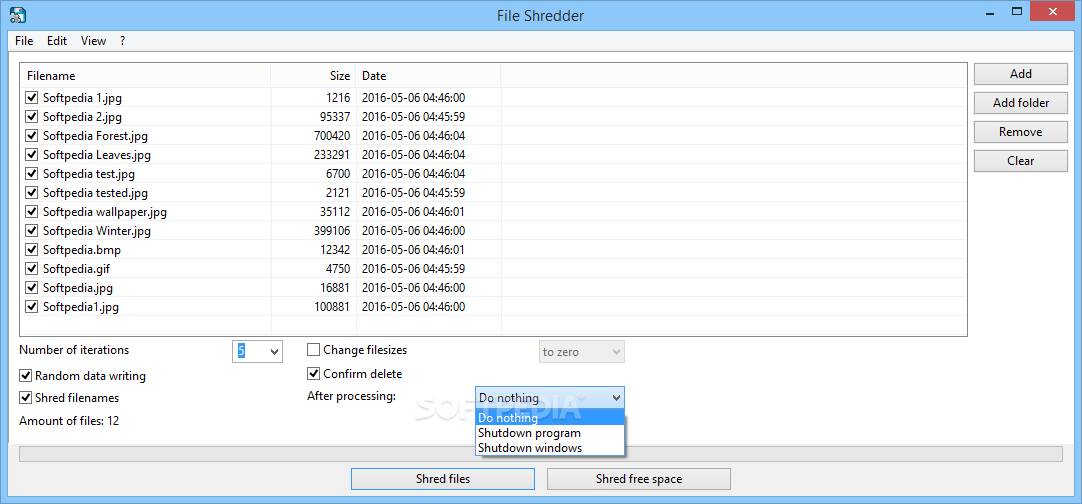Select the 'Softpedia Forest.jpg' filename
The height and width of the screenshot is (504, 1082).
click(x=95, y=135)
